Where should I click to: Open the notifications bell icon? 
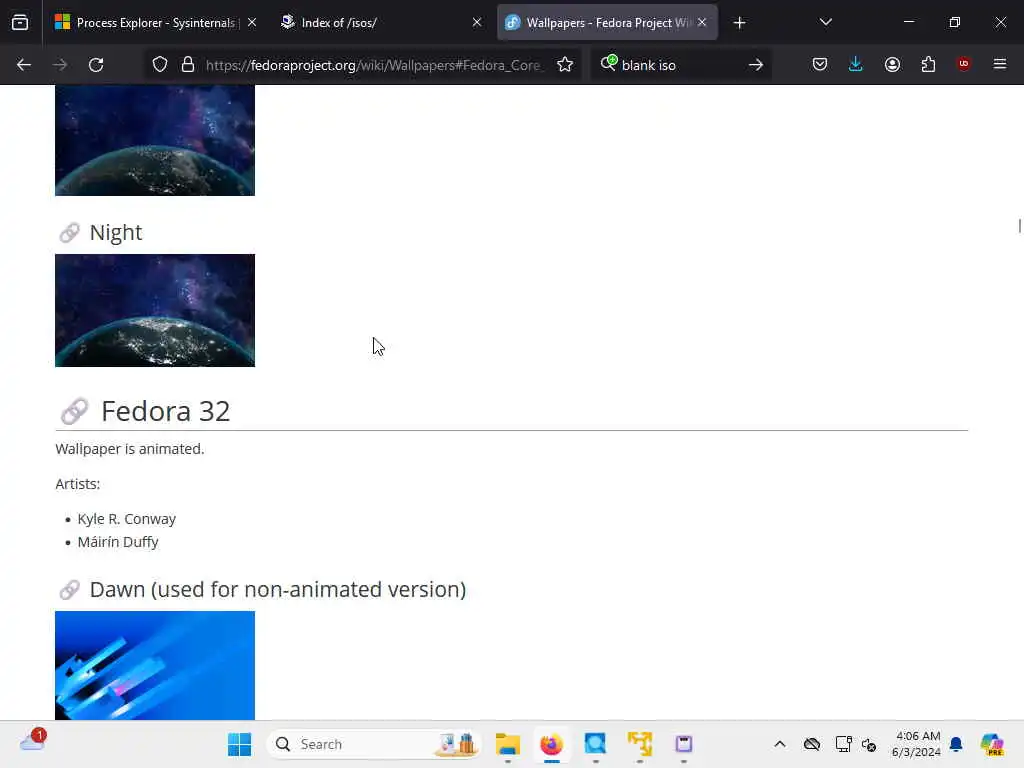(x=956, y=744)
